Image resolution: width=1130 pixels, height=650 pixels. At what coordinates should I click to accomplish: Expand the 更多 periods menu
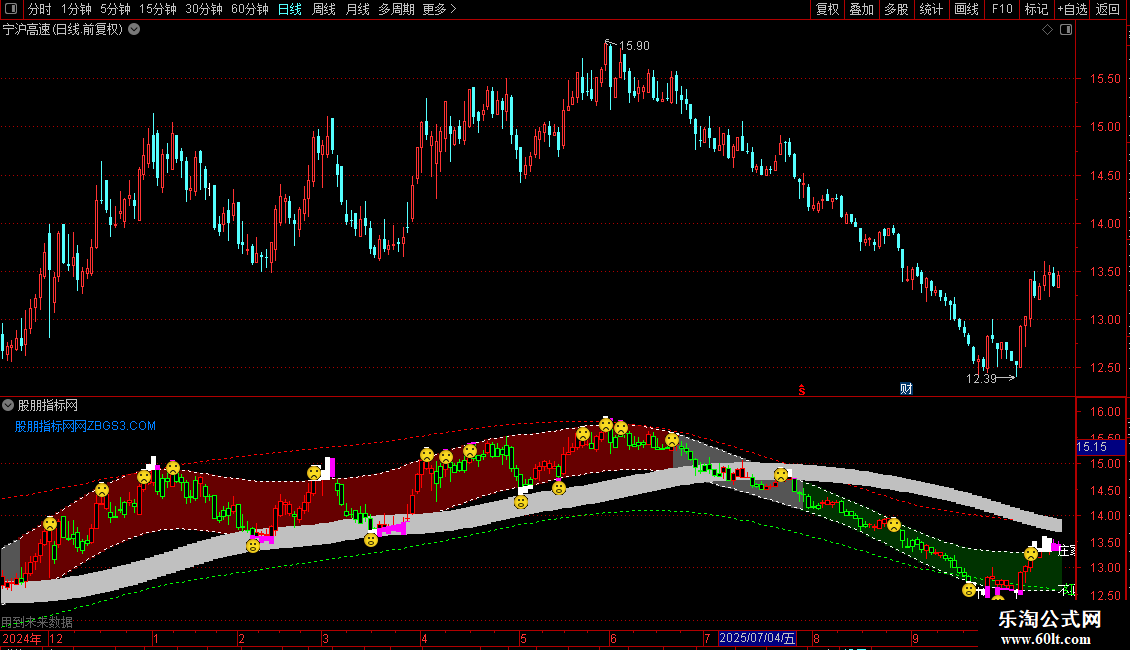[x=439, y=9]
